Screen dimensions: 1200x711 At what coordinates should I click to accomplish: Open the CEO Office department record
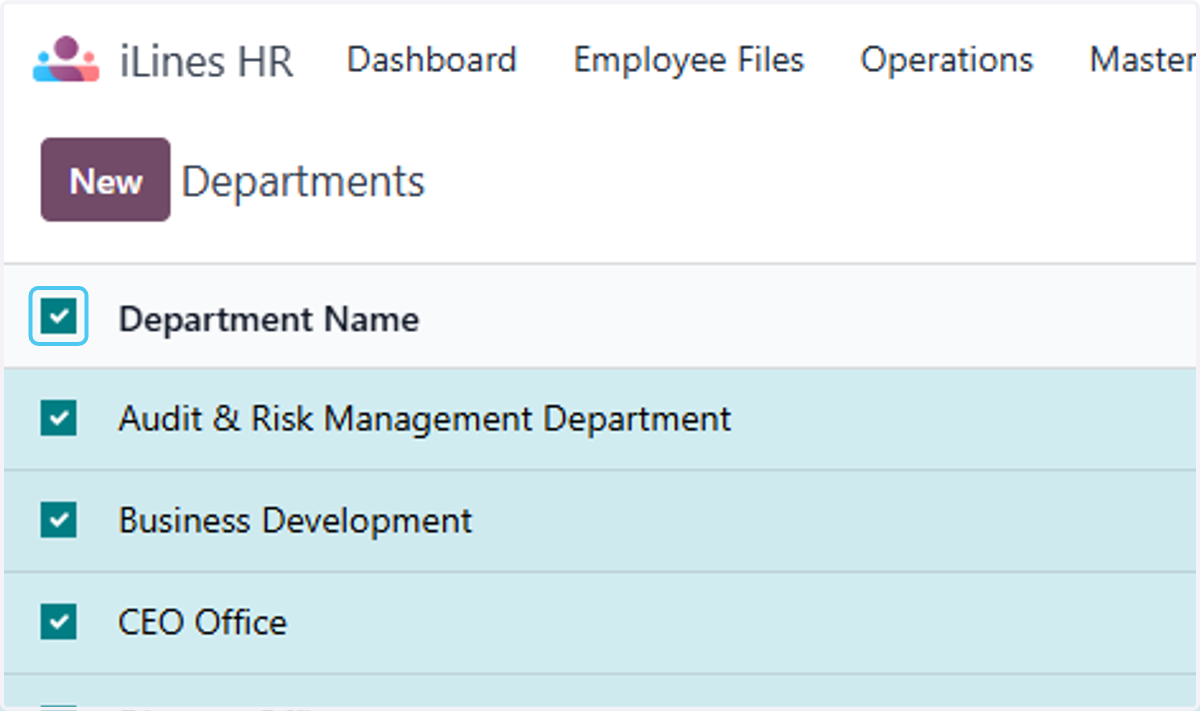pos(203,622)
